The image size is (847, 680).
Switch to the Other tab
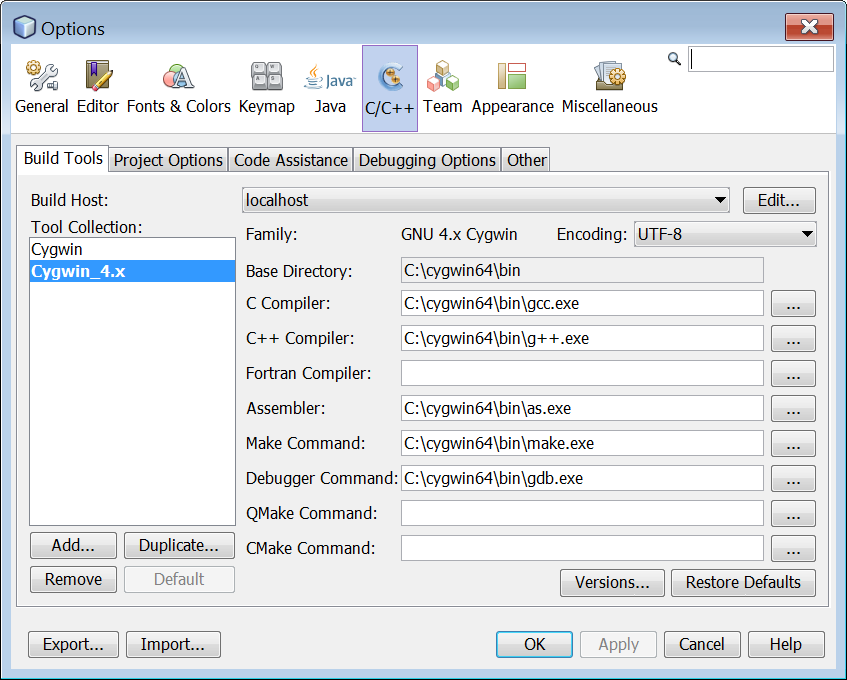[x=526, y=160]
